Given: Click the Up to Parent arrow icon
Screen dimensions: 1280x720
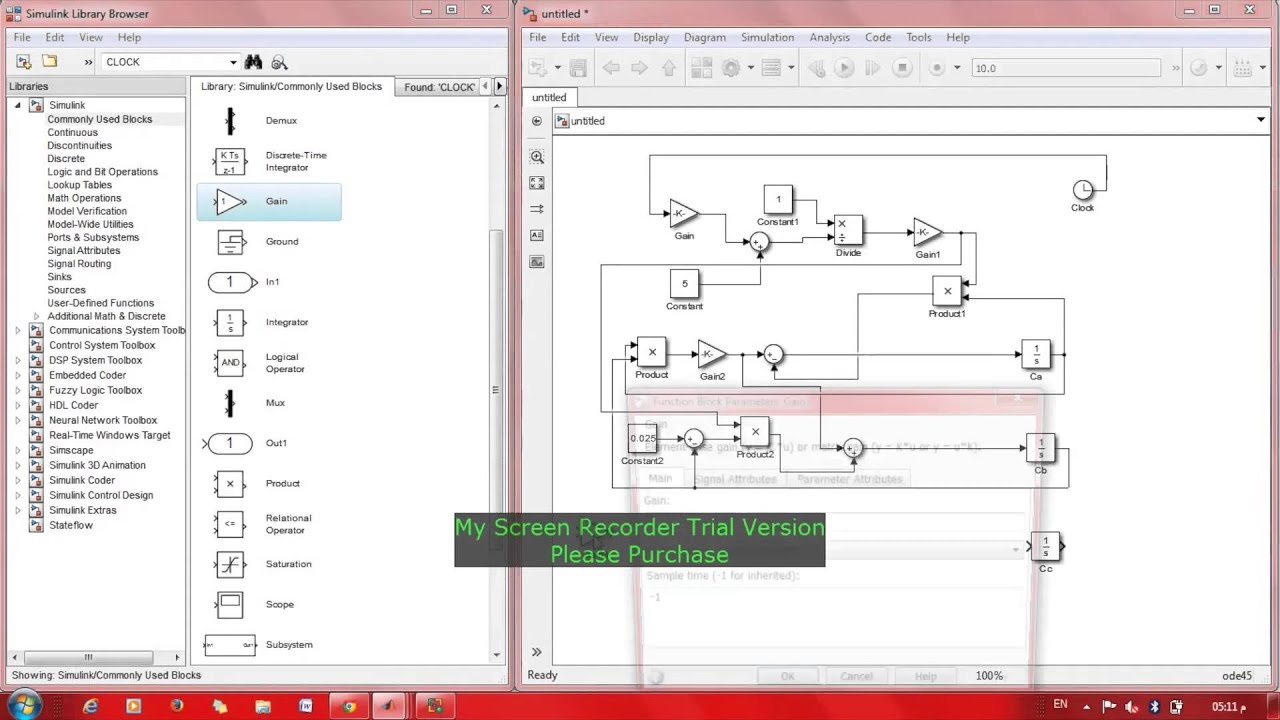Looking at the screenshot, I should click(669, 68).
